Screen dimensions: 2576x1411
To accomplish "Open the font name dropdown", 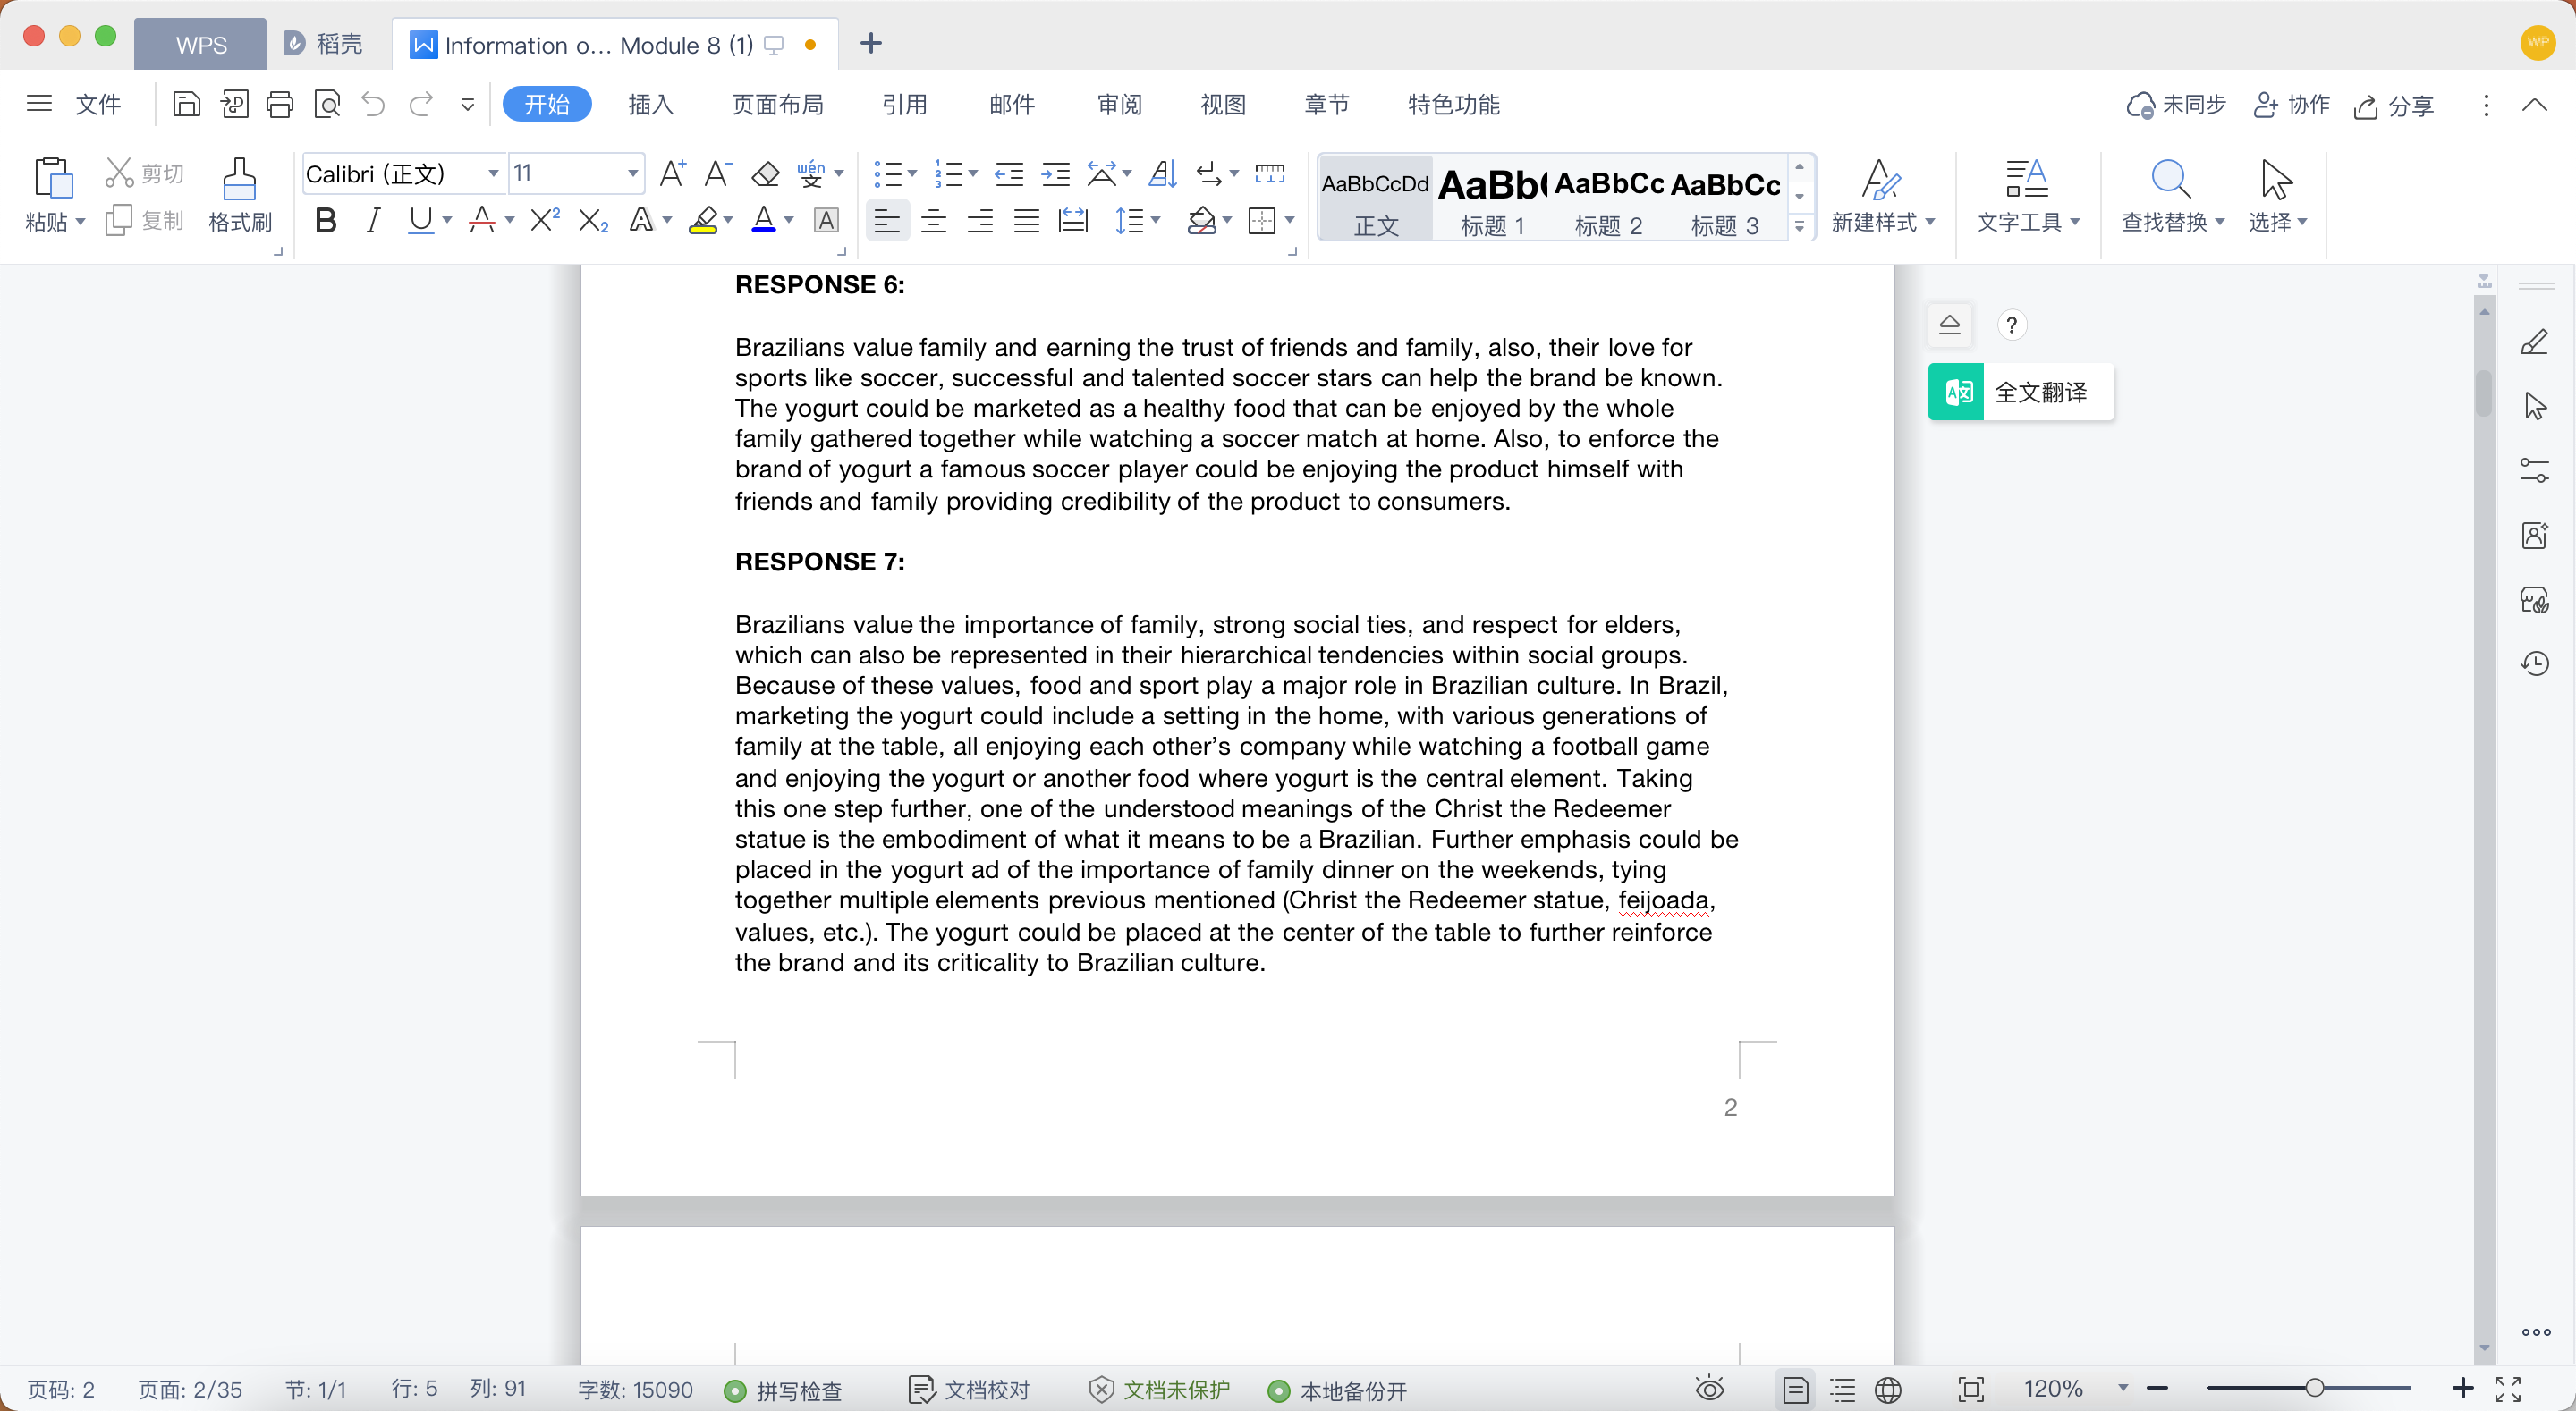I will [493, 173].
